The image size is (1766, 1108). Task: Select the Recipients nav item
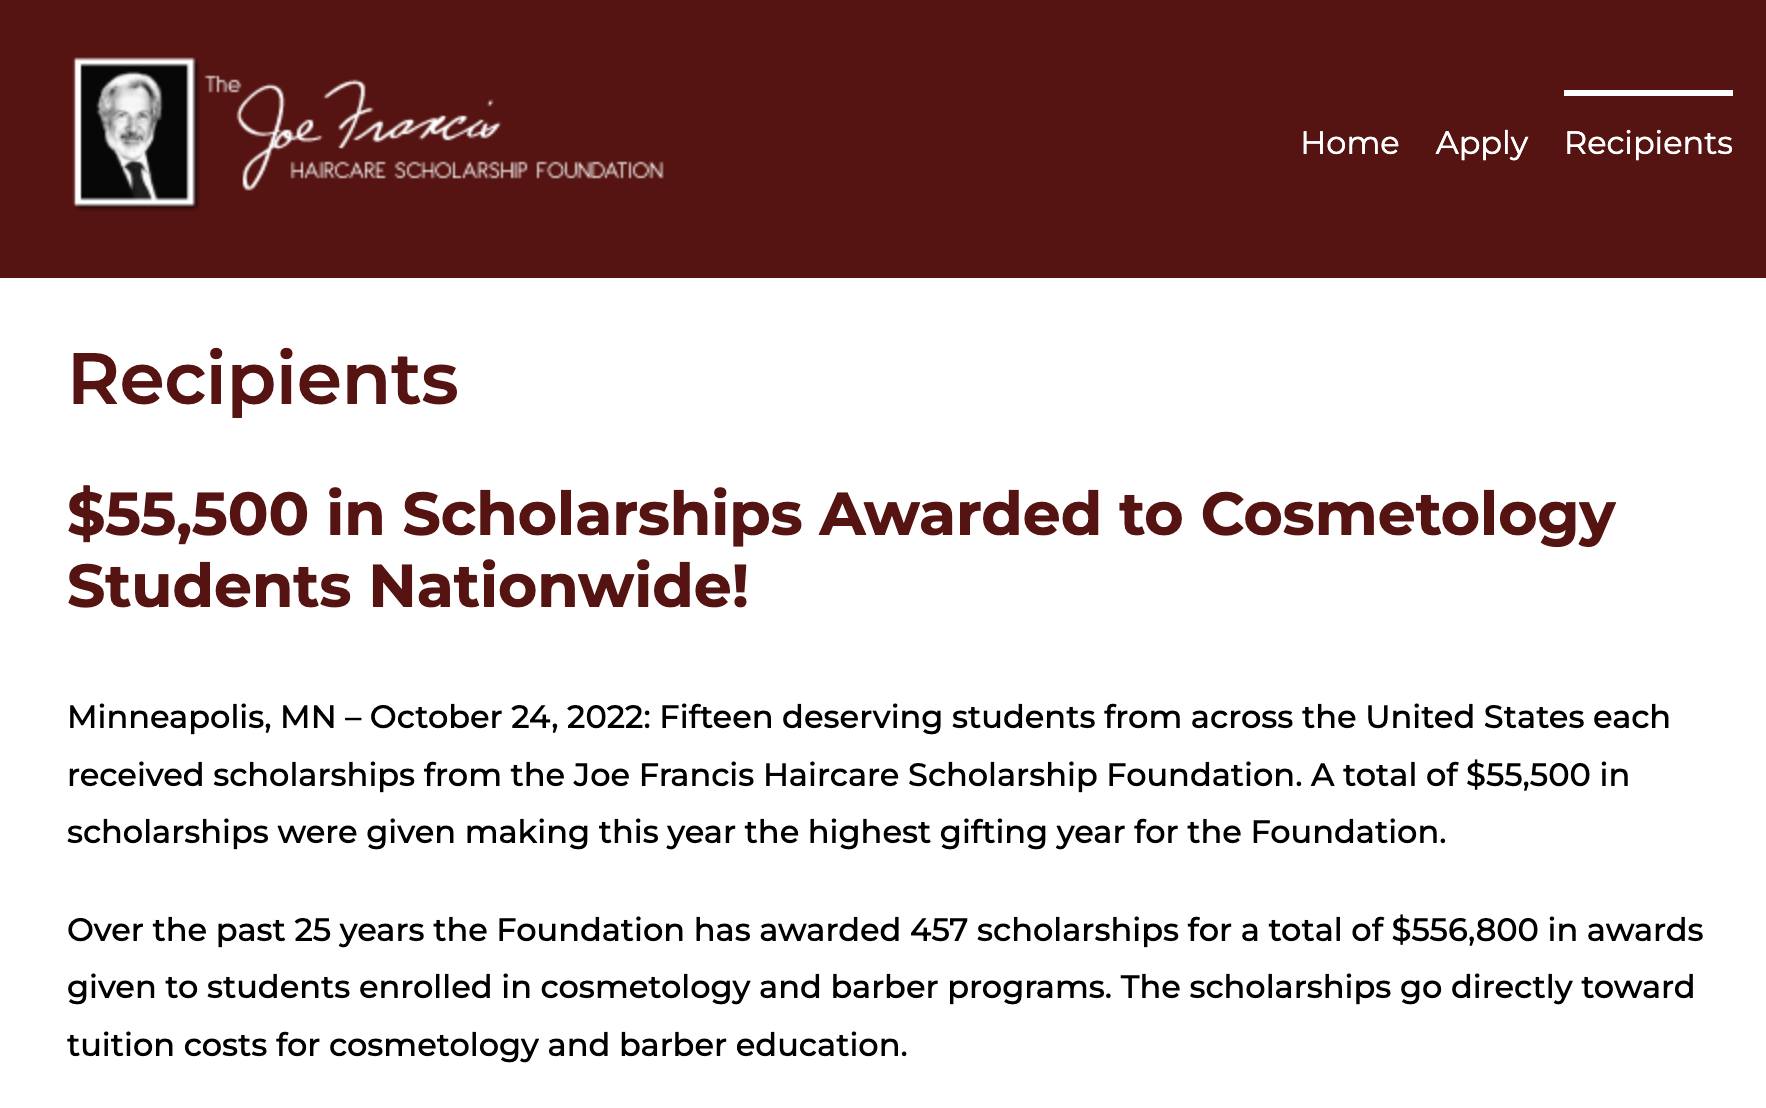coord(1648,143)
